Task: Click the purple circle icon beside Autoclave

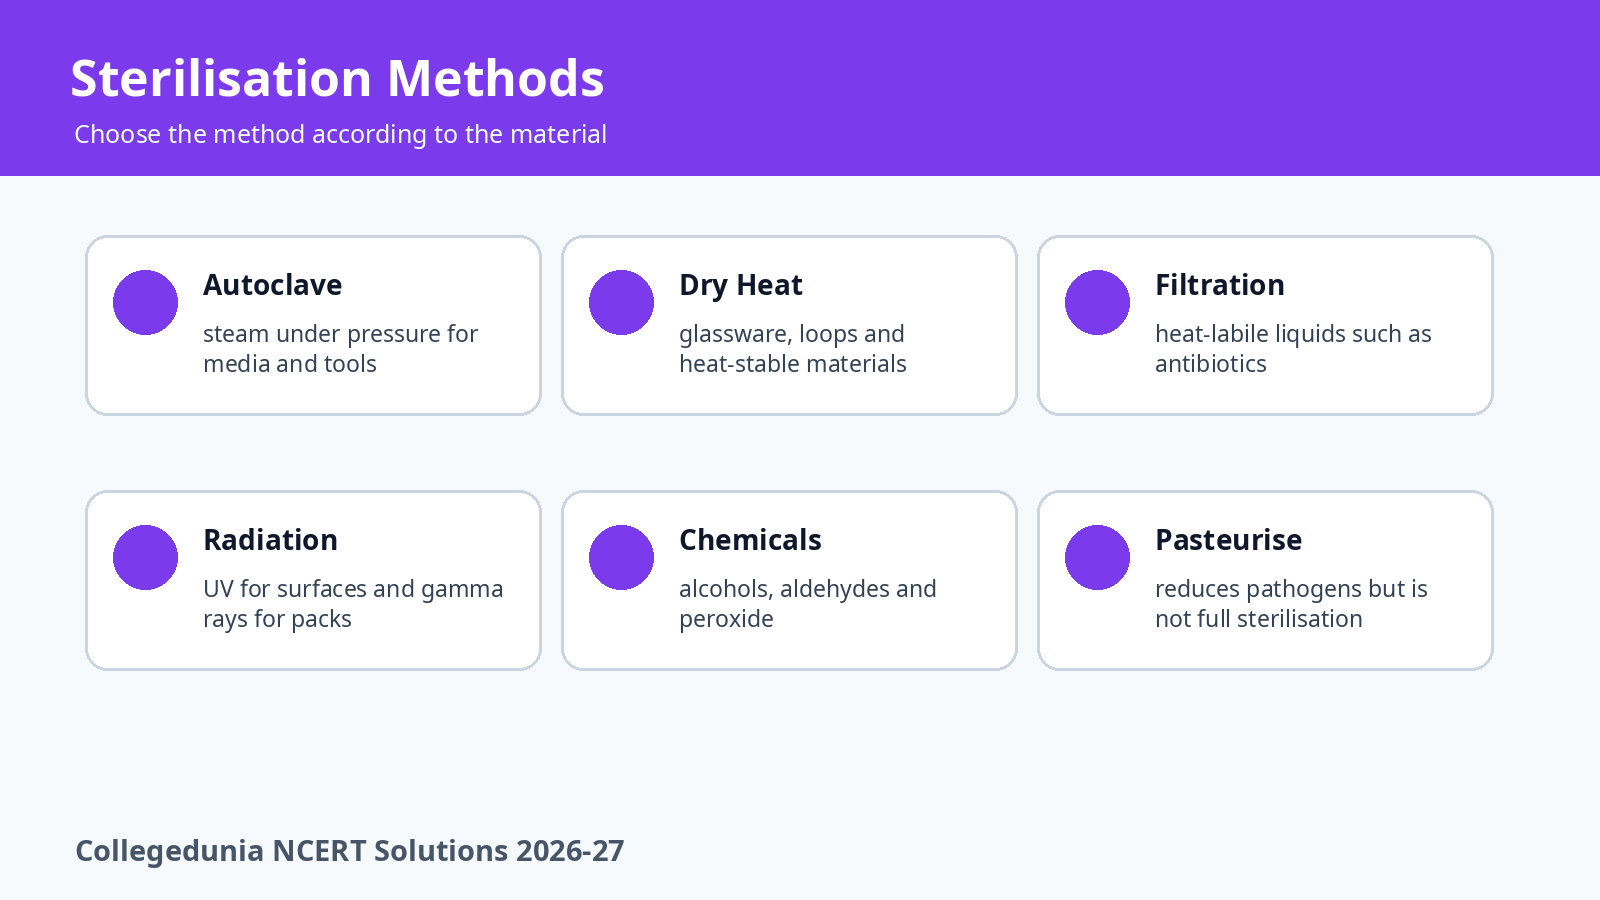Action: click(145, 302)
